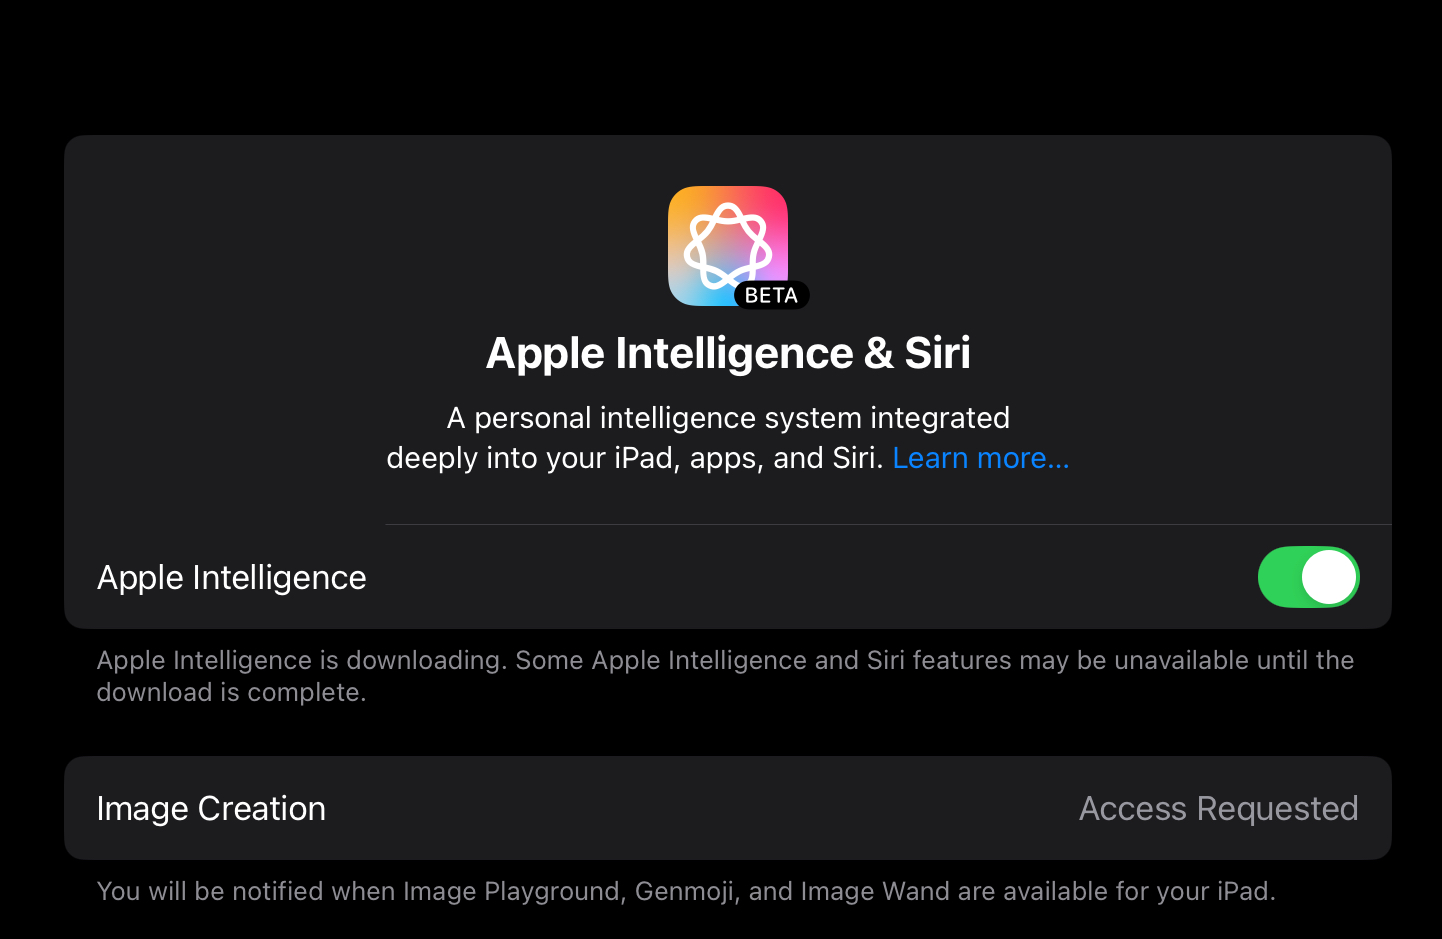The height and width of the screenshot is (939, 1442).
Task: Click the Apple Intelligence app icon
Action: point(728,246)
